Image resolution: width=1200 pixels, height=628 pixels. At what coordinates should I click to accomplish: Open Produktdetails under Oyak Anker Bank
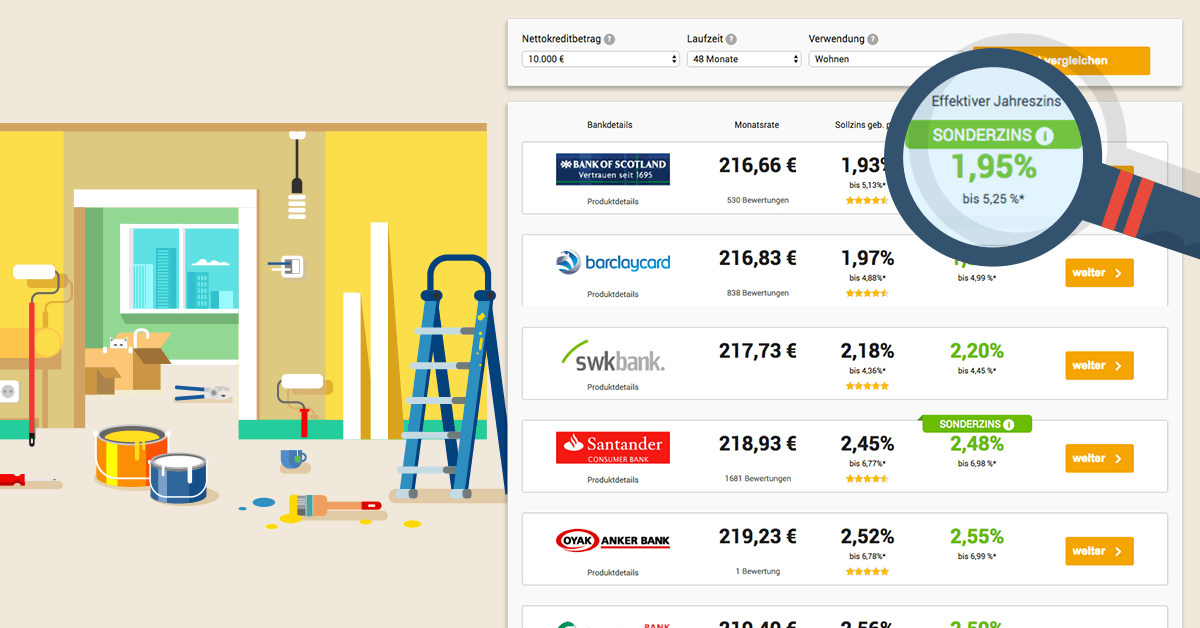click(613, 573)
